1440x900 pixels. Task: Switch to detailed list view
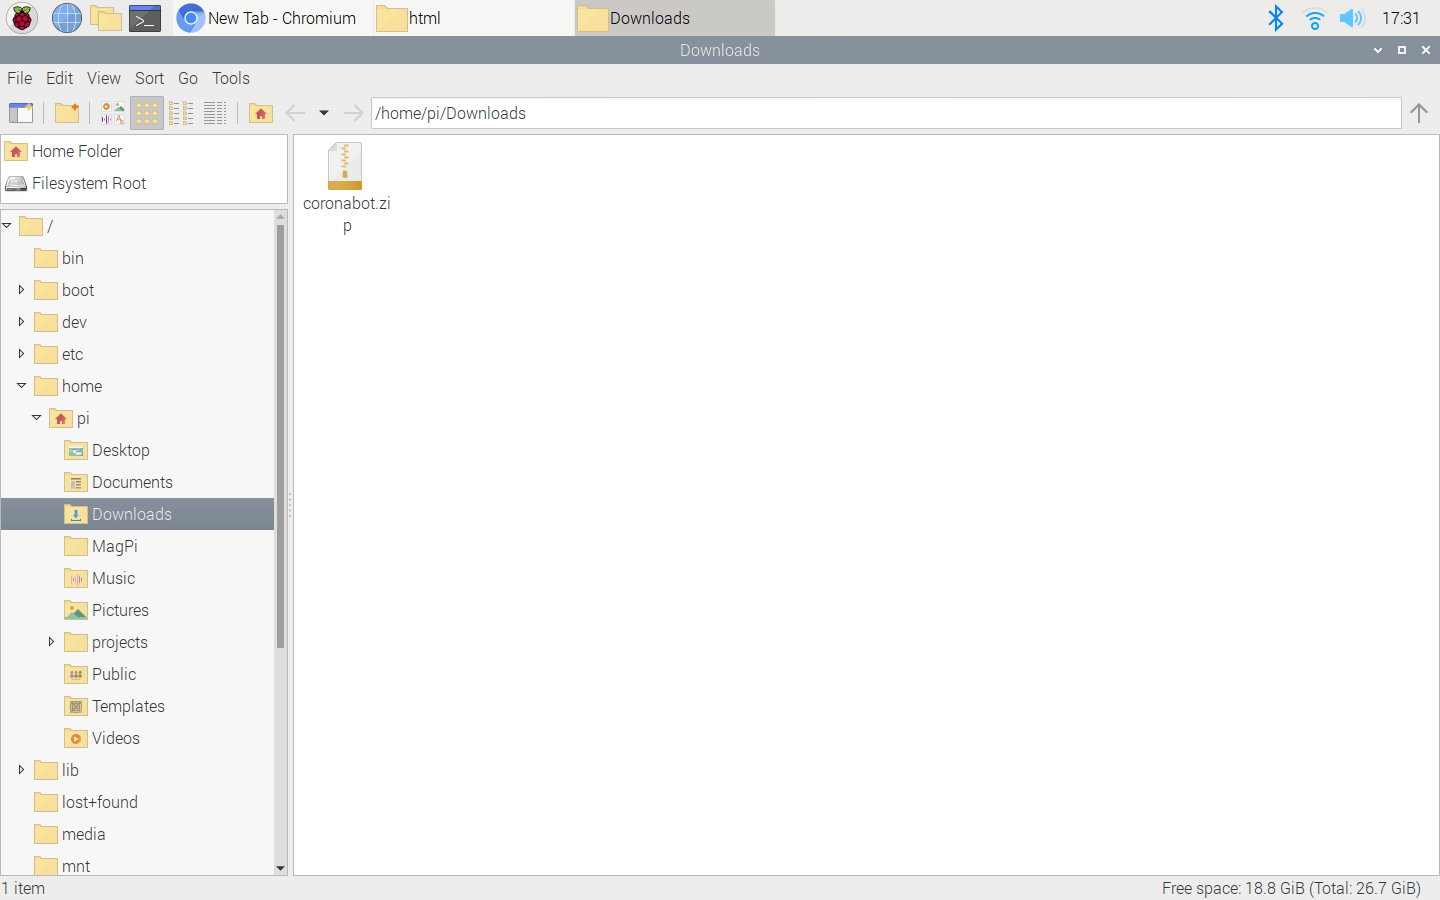click(215, 113)
